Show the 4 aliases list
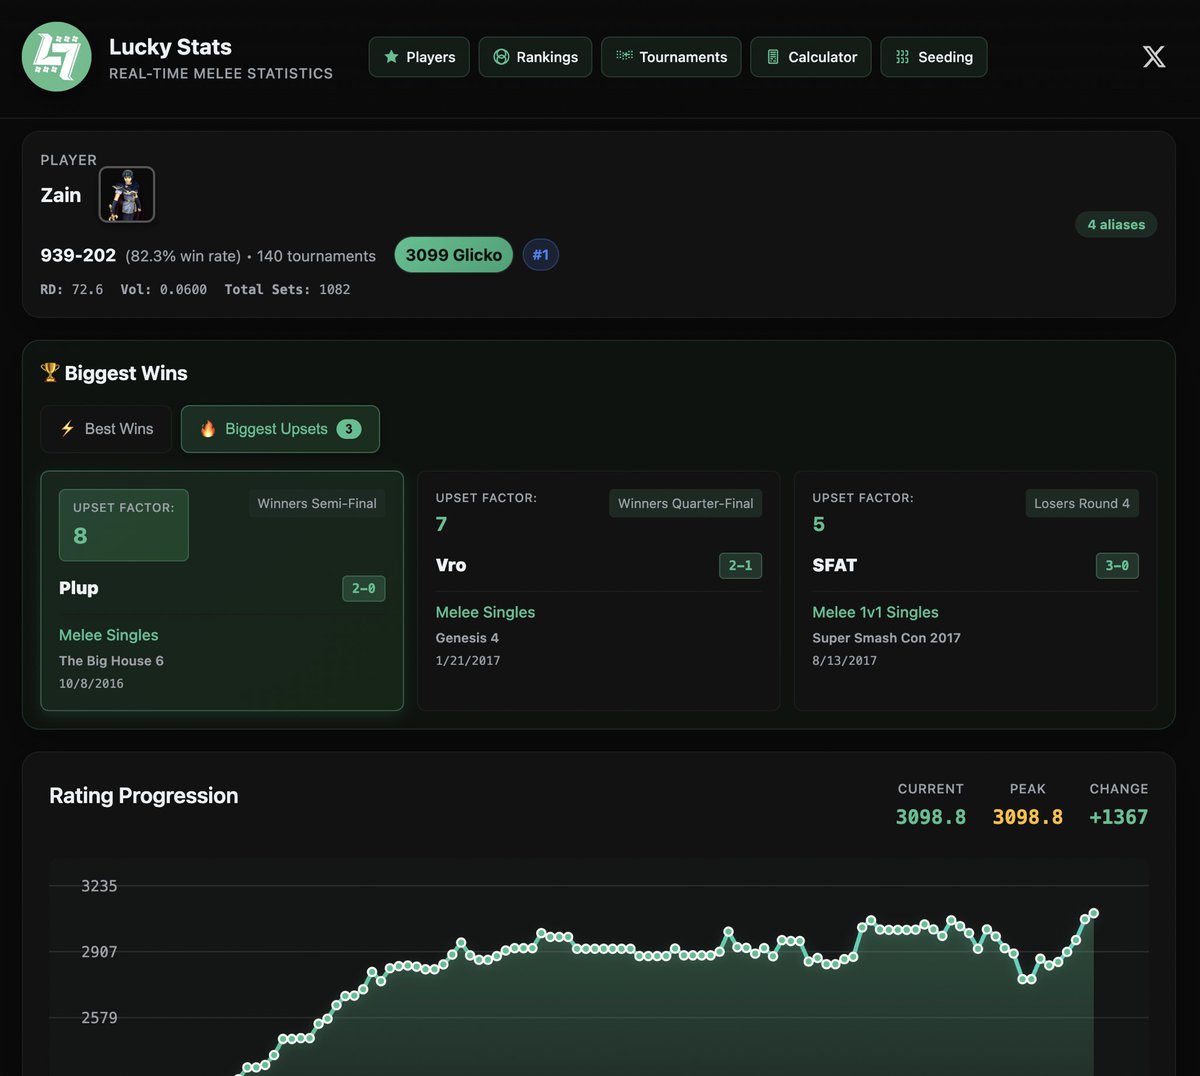 click(1116, 224)
